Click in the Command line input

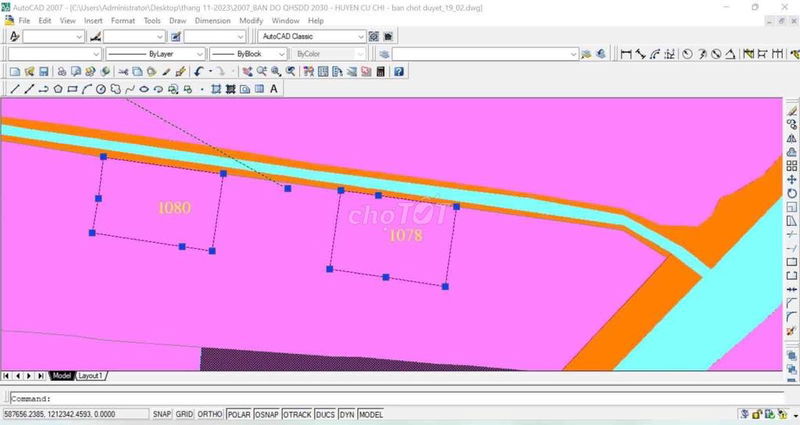tap(400, 398)
